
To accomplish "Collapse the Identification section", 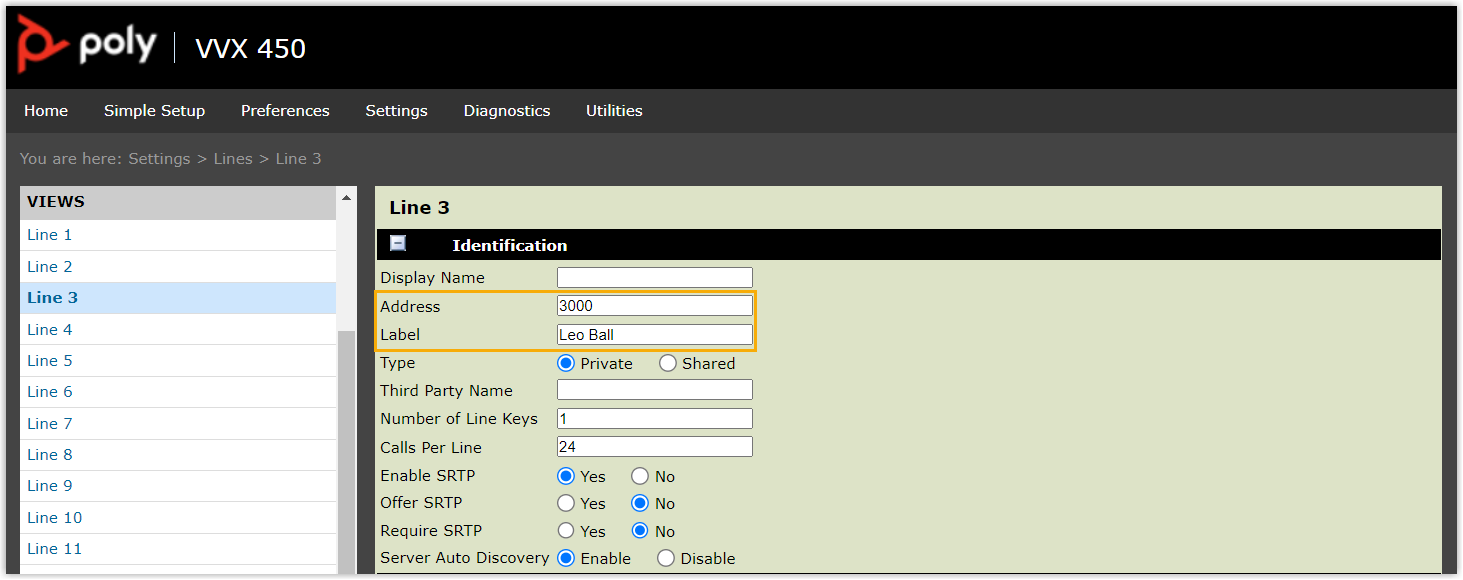I will coord(398,243).
